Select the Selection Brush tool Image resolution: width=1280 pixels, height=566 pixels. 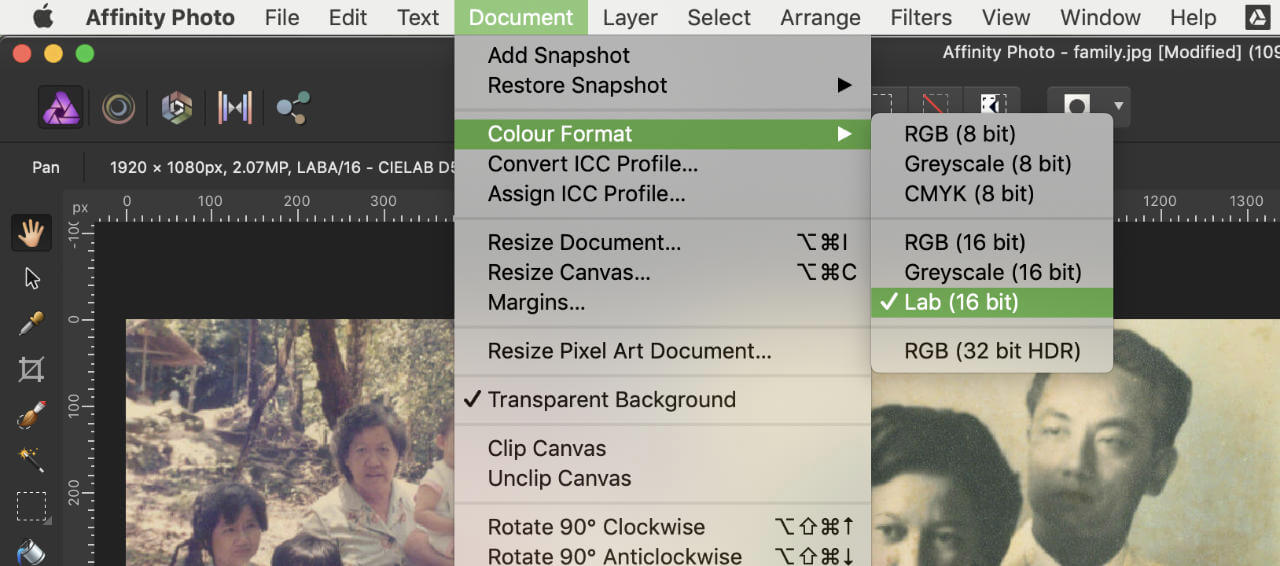[32, 415]
